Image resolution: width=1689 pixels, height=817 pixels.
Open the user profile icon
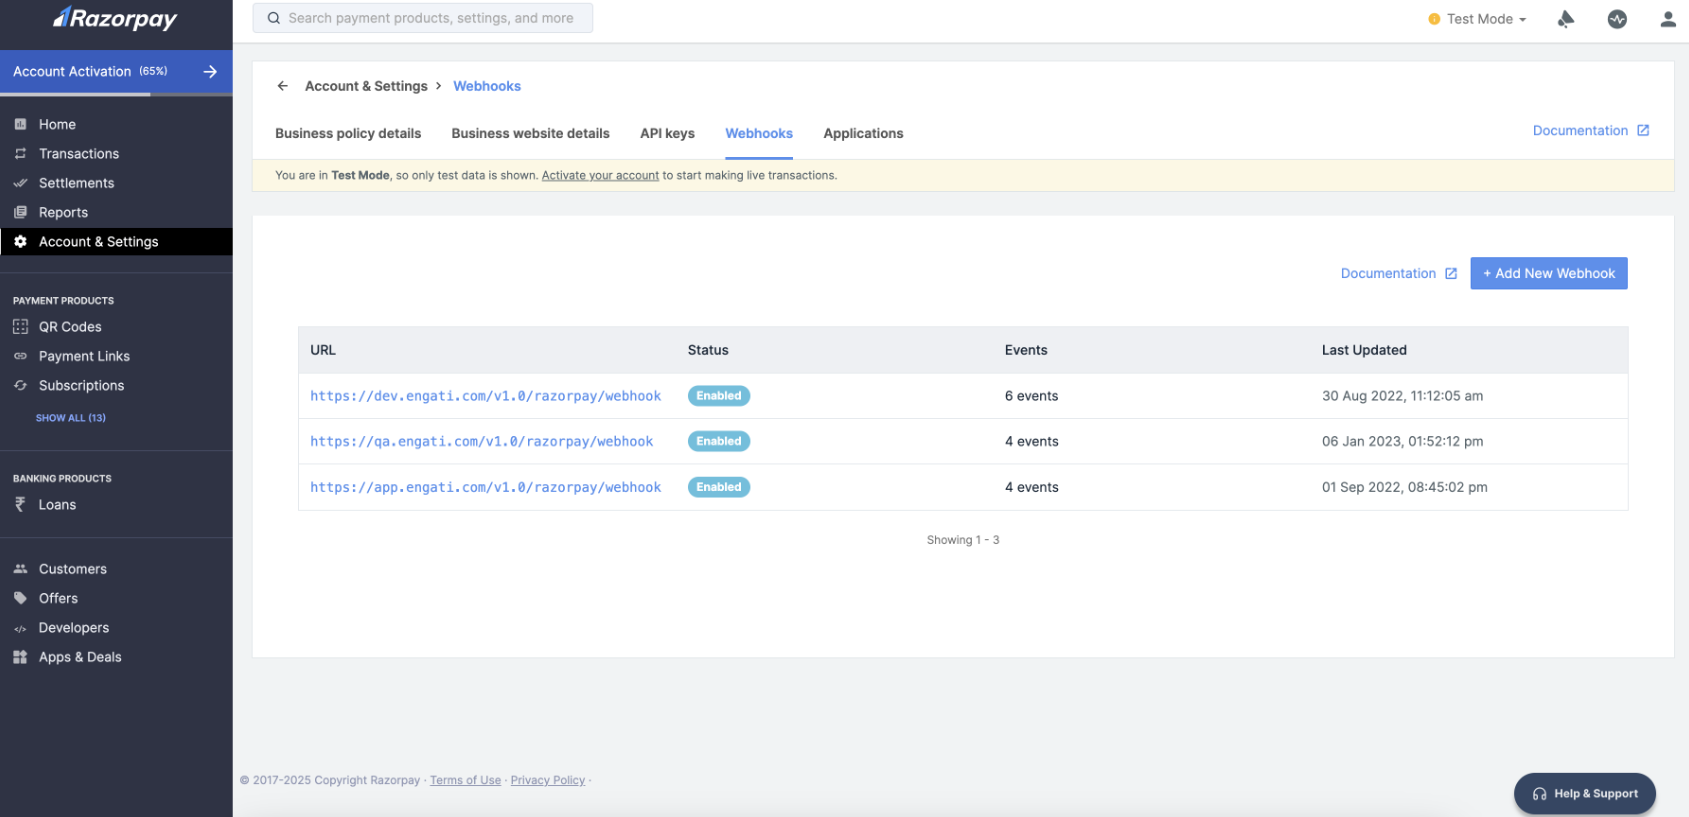tap(1667, 19)
